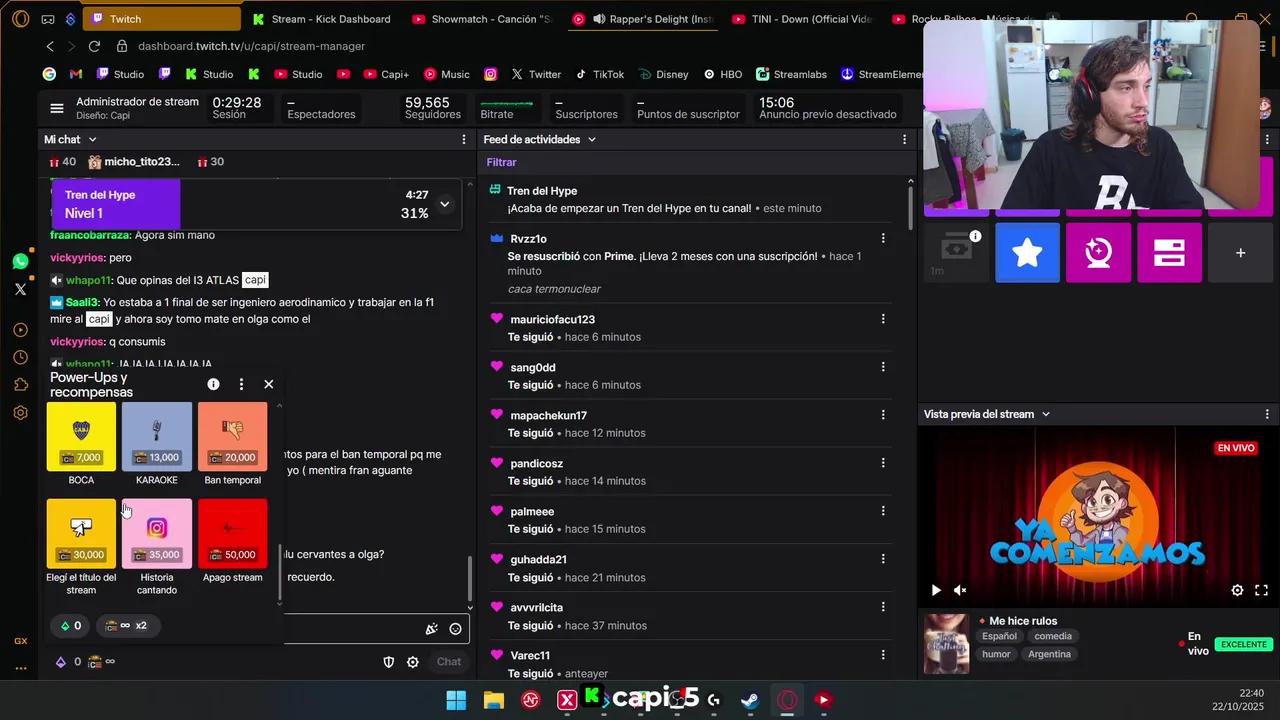This screenshot has width=1280, height=720.
Task: Open extensions cube in Opera sidebar
Action: coord(20,385)
